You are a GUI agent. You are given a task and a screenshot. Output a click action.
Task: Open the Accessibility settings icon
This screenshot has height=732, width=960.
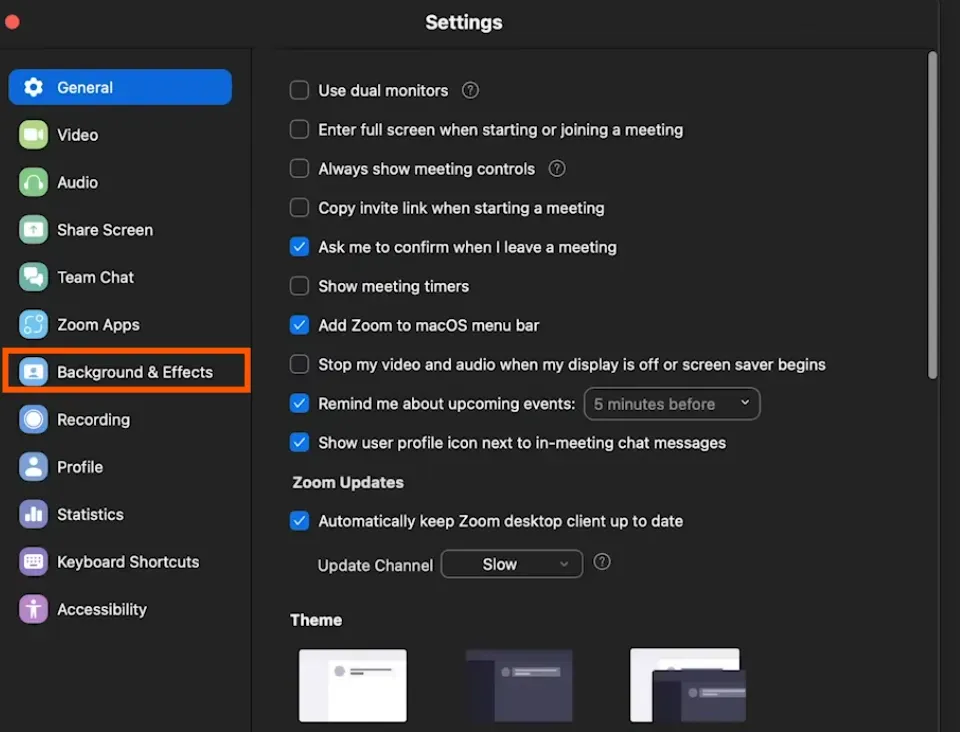click(33, 609)
